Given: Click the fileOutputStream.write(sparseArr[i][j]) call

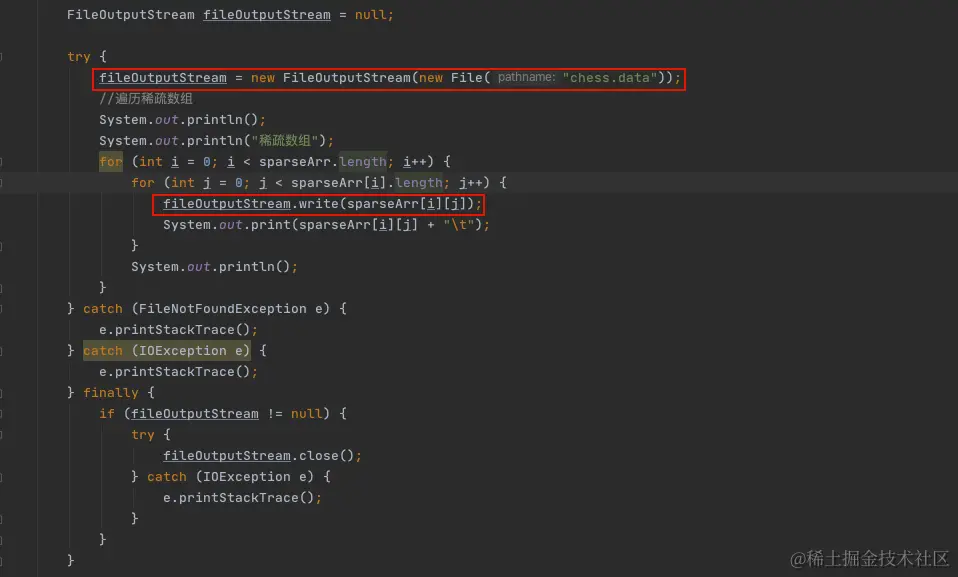Looking at the screenshot, I should 322,204.
